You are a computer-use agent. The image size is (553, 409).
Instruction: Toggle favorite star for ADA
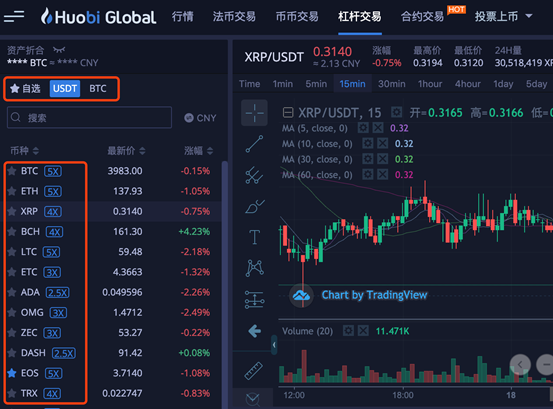pos(12,292)
